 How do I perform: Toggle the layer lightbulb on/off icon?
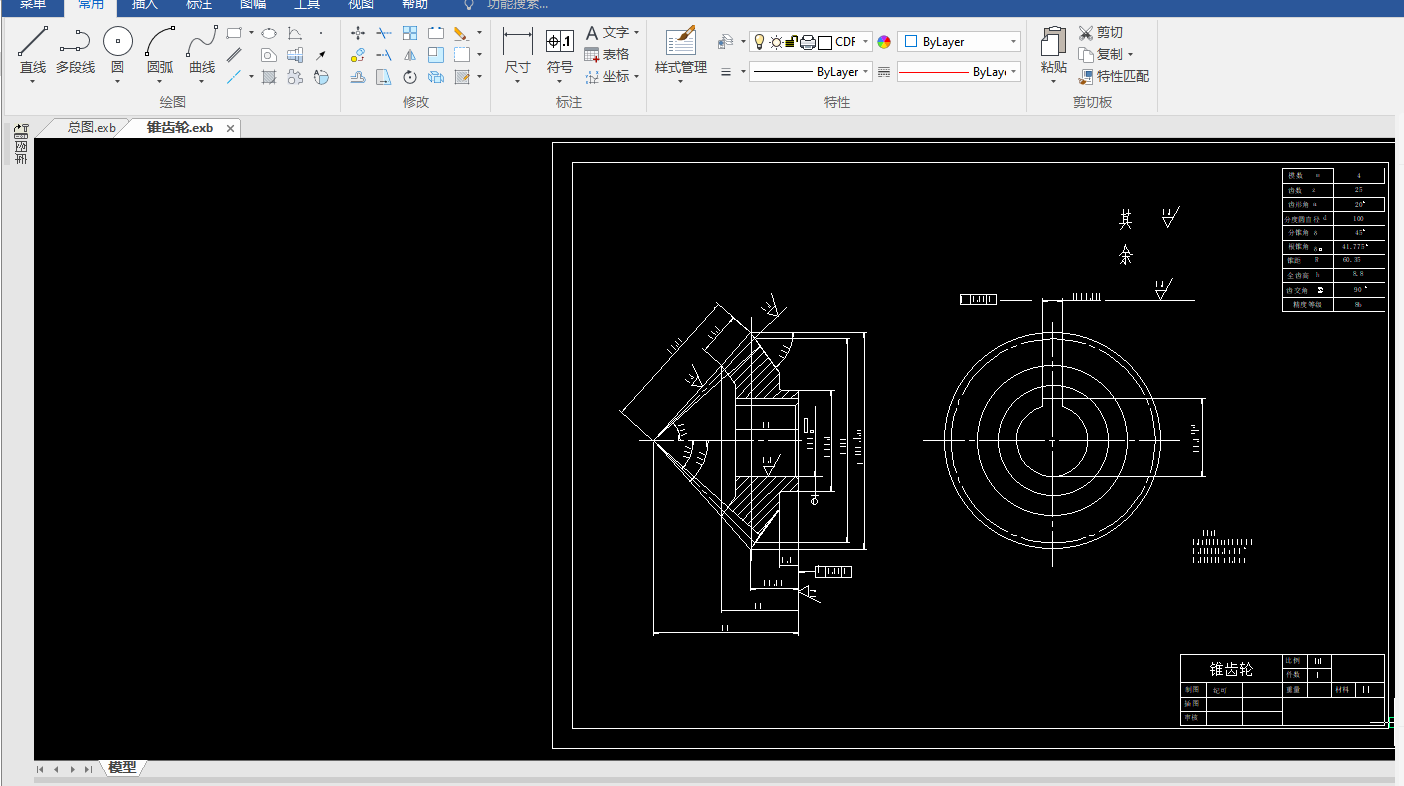click(758, 42)
